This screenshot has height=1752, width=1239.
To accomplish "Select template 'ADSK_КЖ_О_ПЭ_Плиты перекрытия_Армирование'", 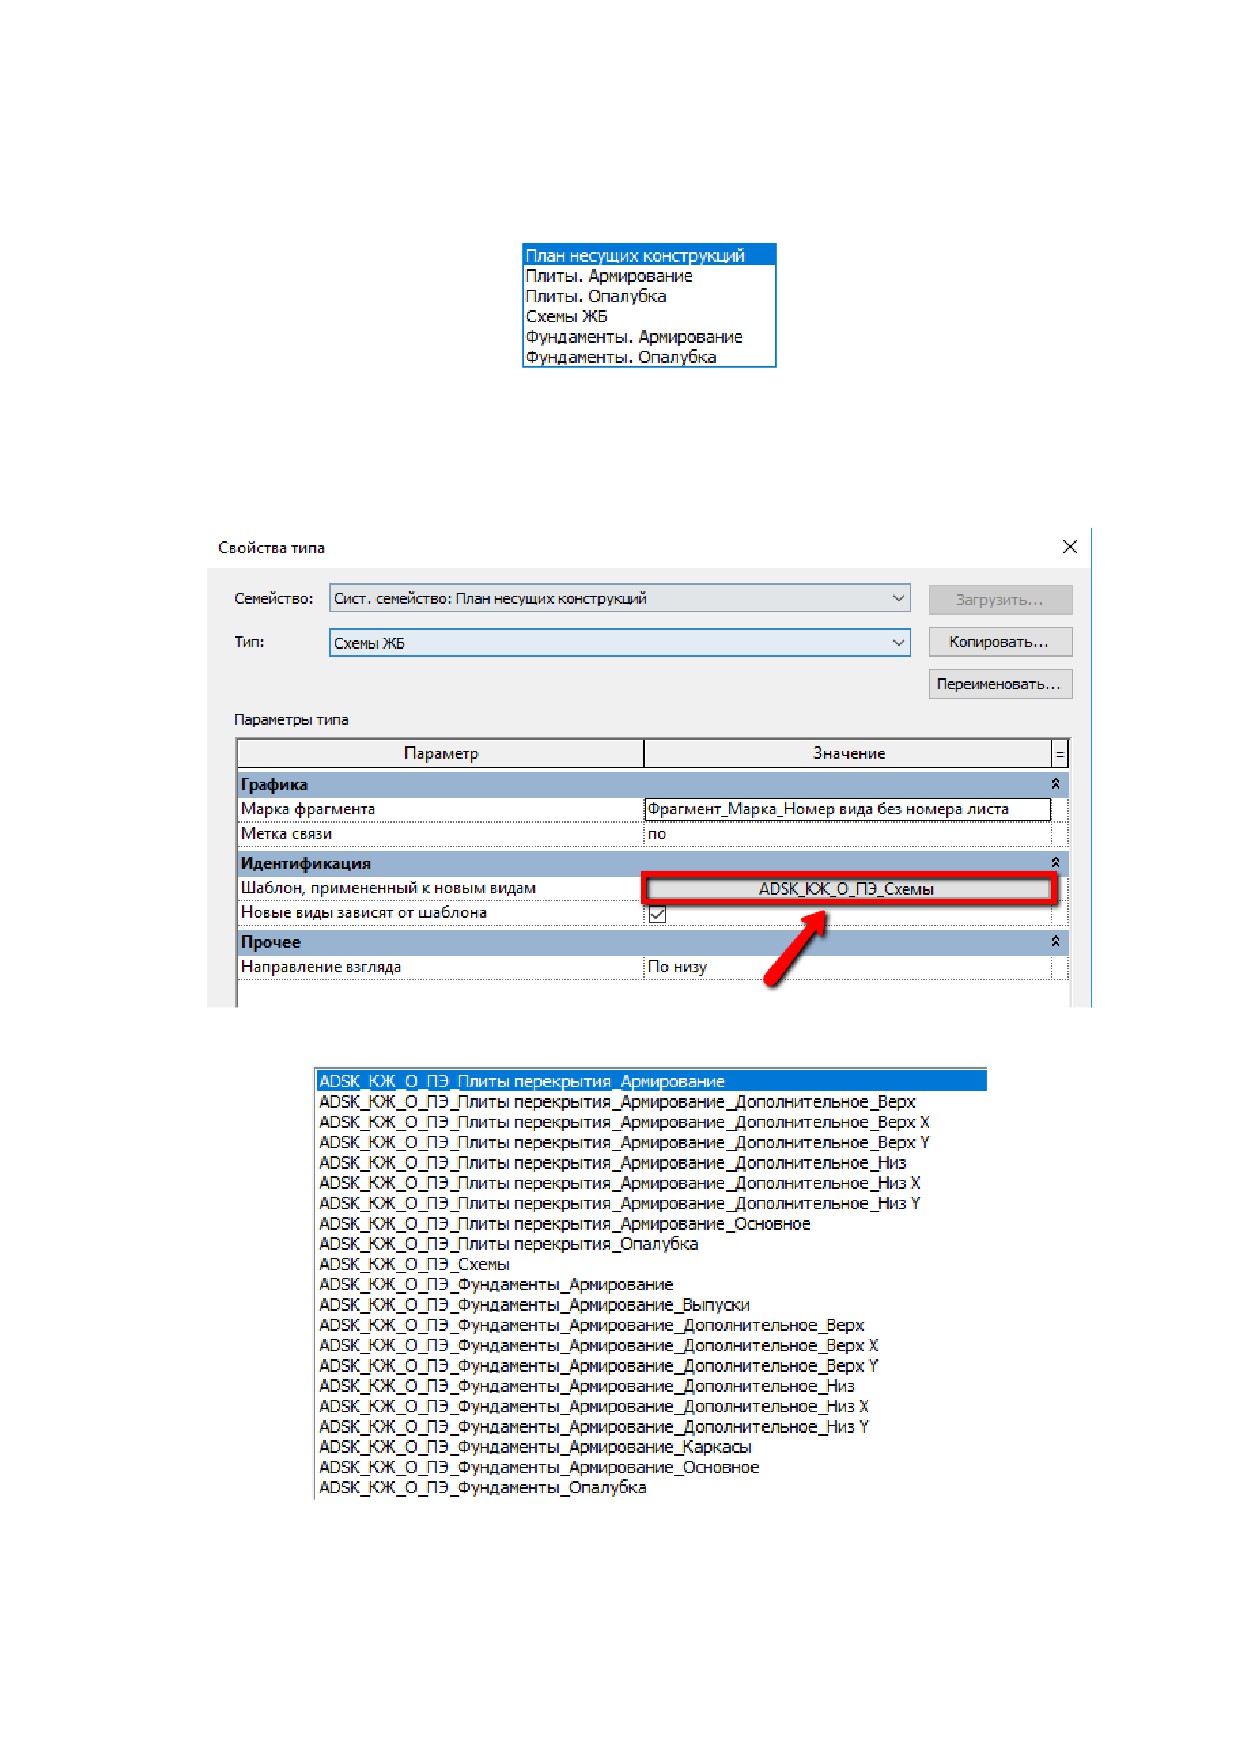I will click(x=651, y=1081).
